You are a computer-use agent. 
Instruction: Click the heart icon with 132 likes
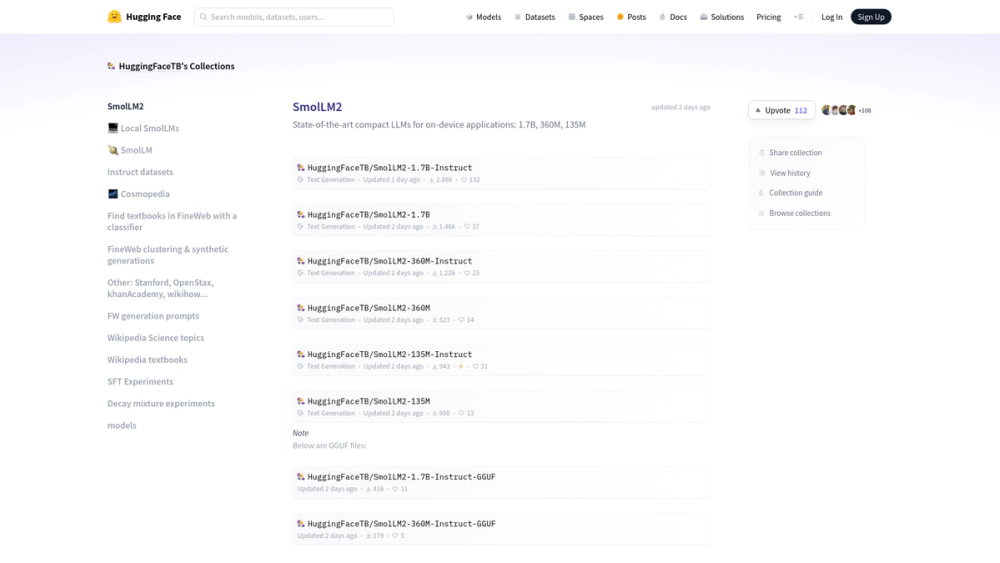coord(464,180)
